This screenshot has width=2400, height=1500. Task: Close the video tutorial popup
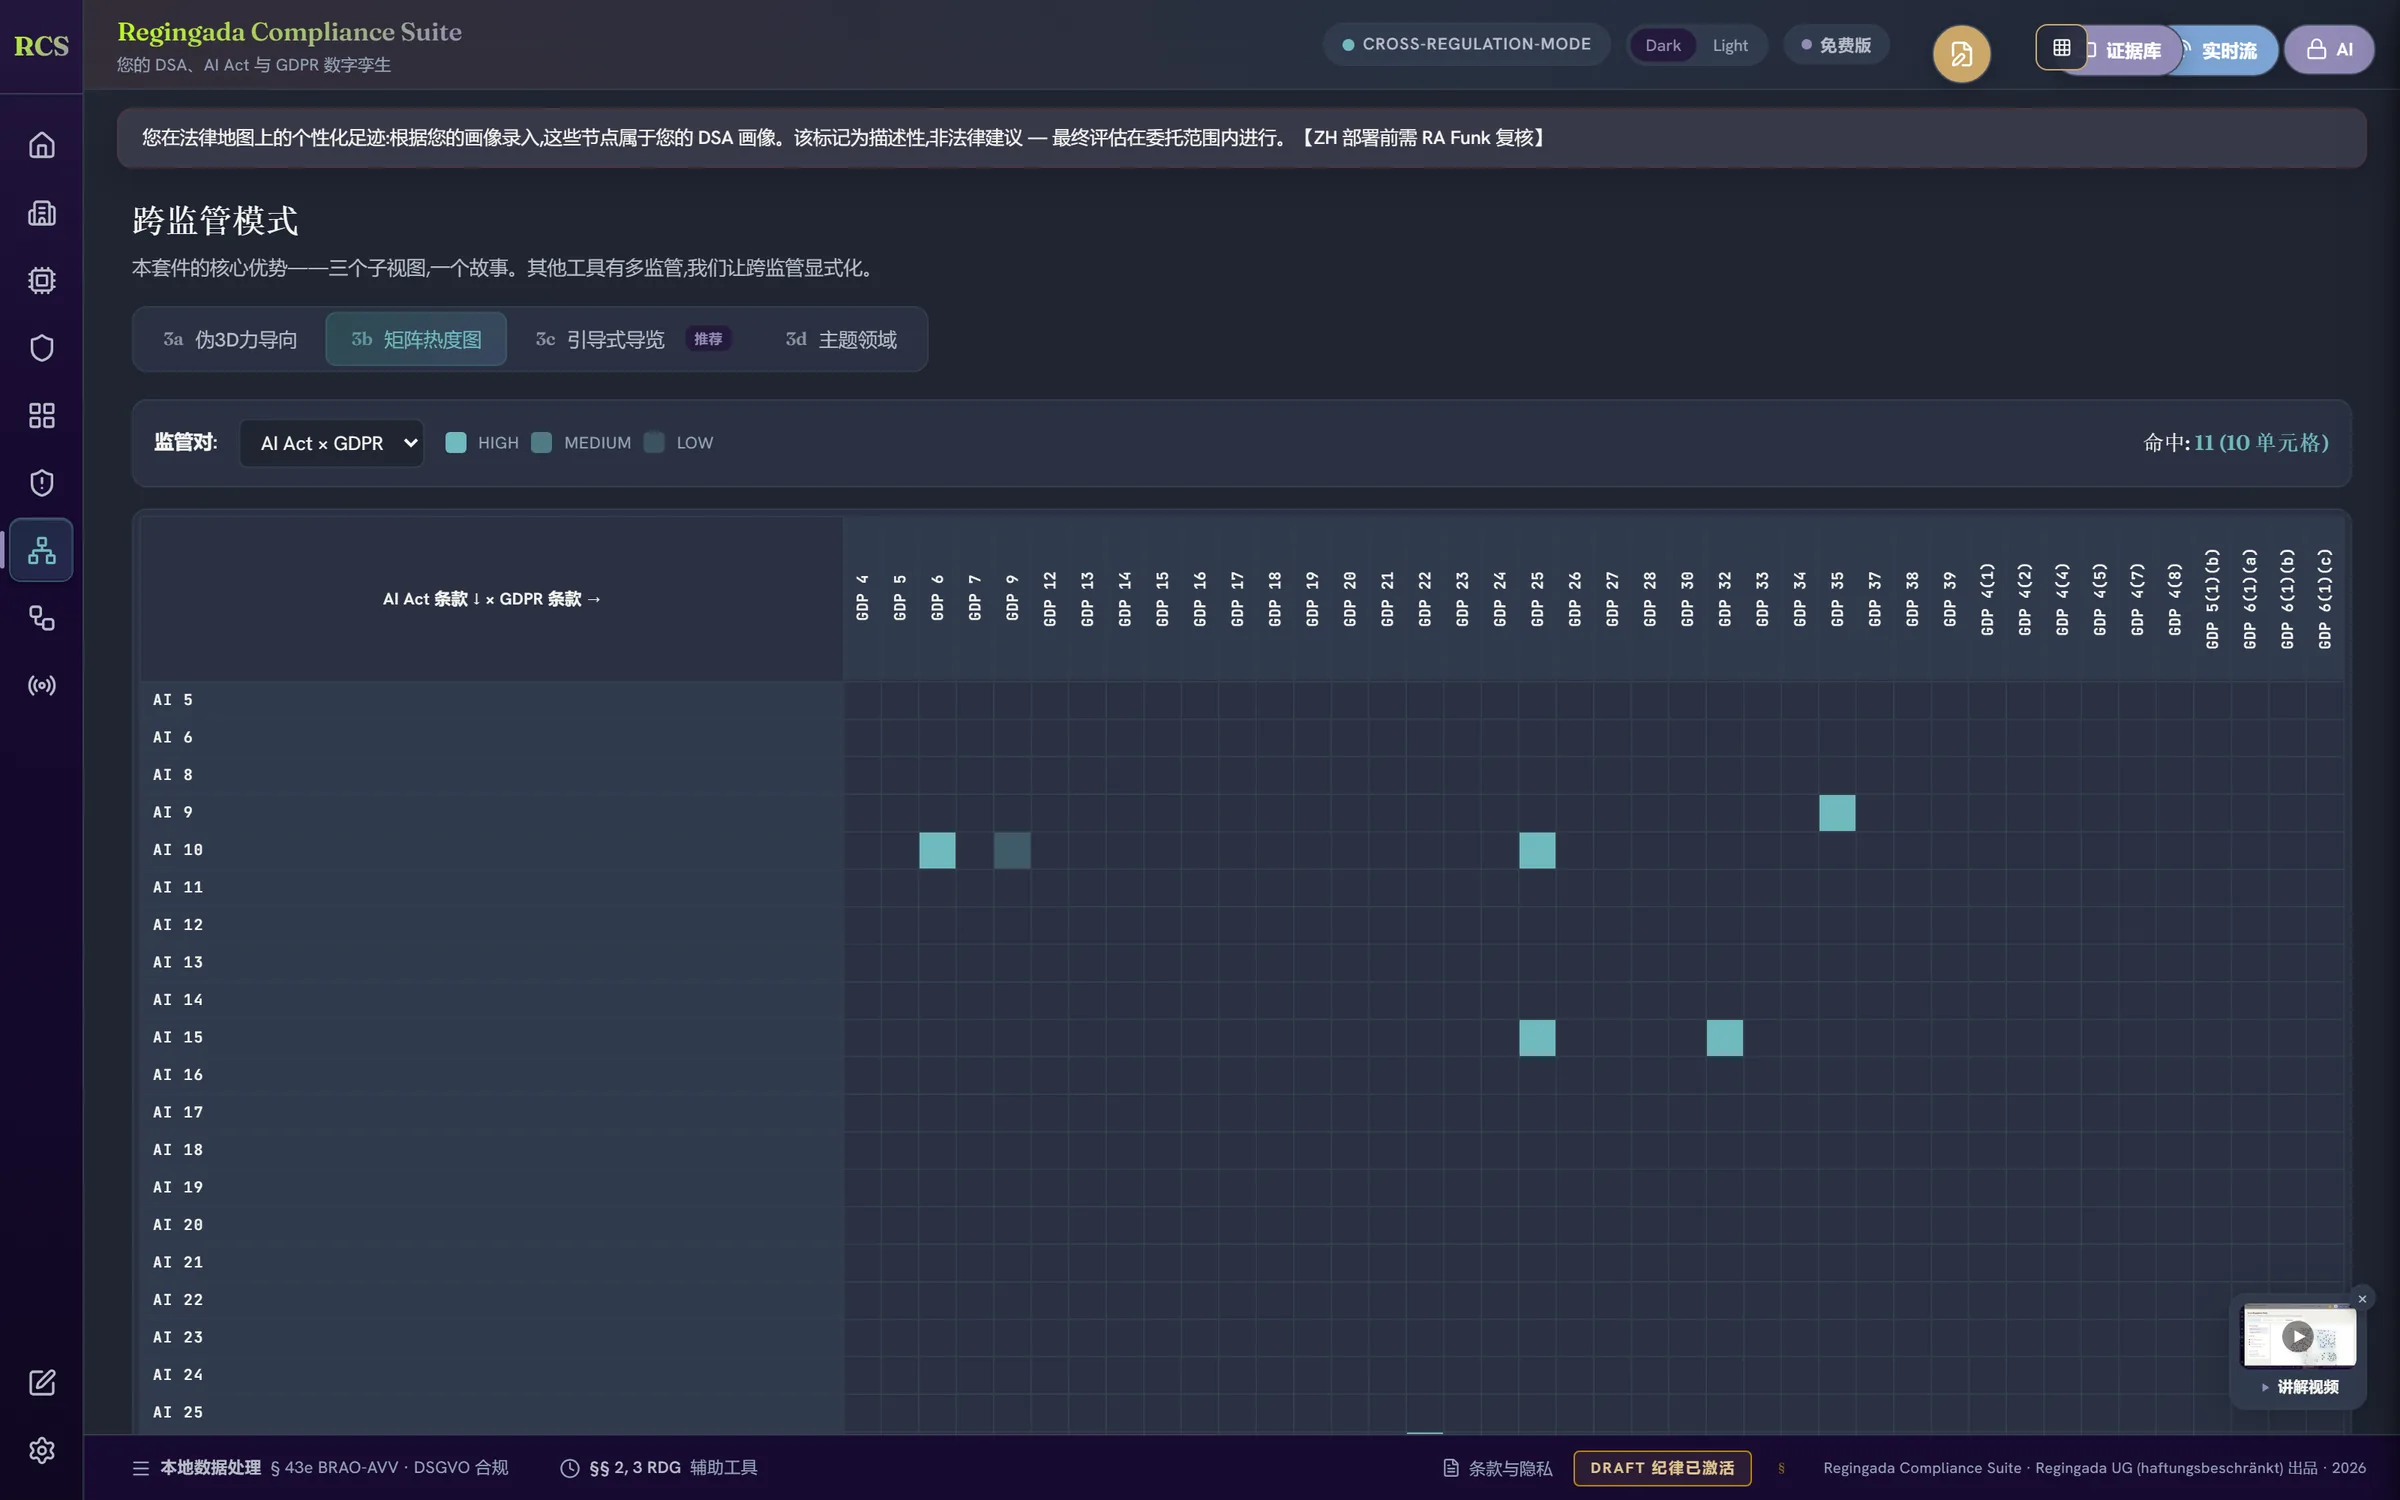[x=2362, y=1298]
